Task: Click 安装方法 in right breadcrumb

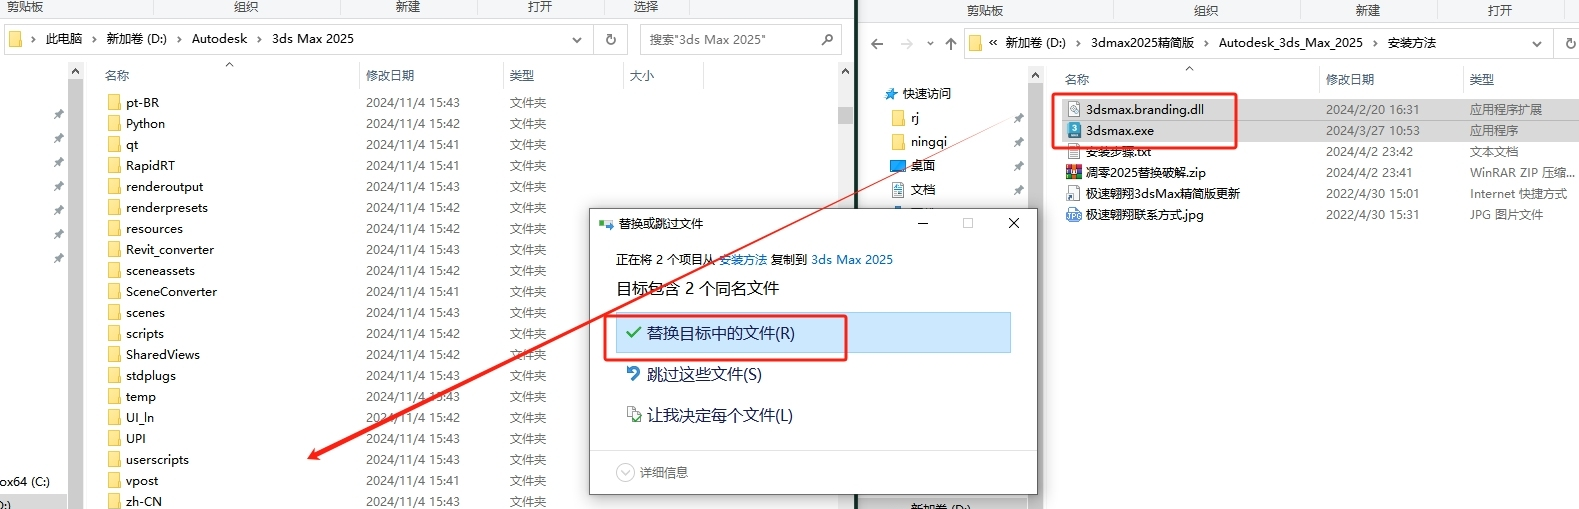Action: [x=1411, y=43]
